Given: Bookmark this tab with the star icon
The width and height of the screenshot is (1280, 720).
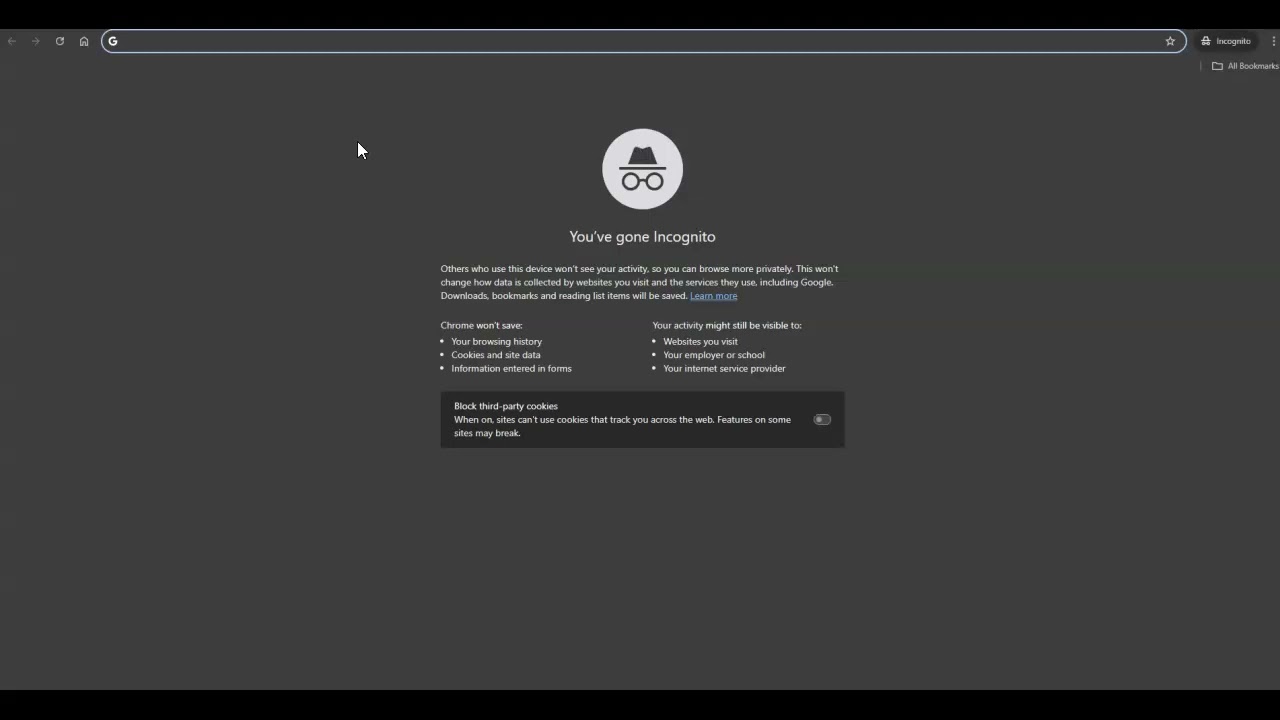Looking at the screenshot, I should click(1170, 41).
